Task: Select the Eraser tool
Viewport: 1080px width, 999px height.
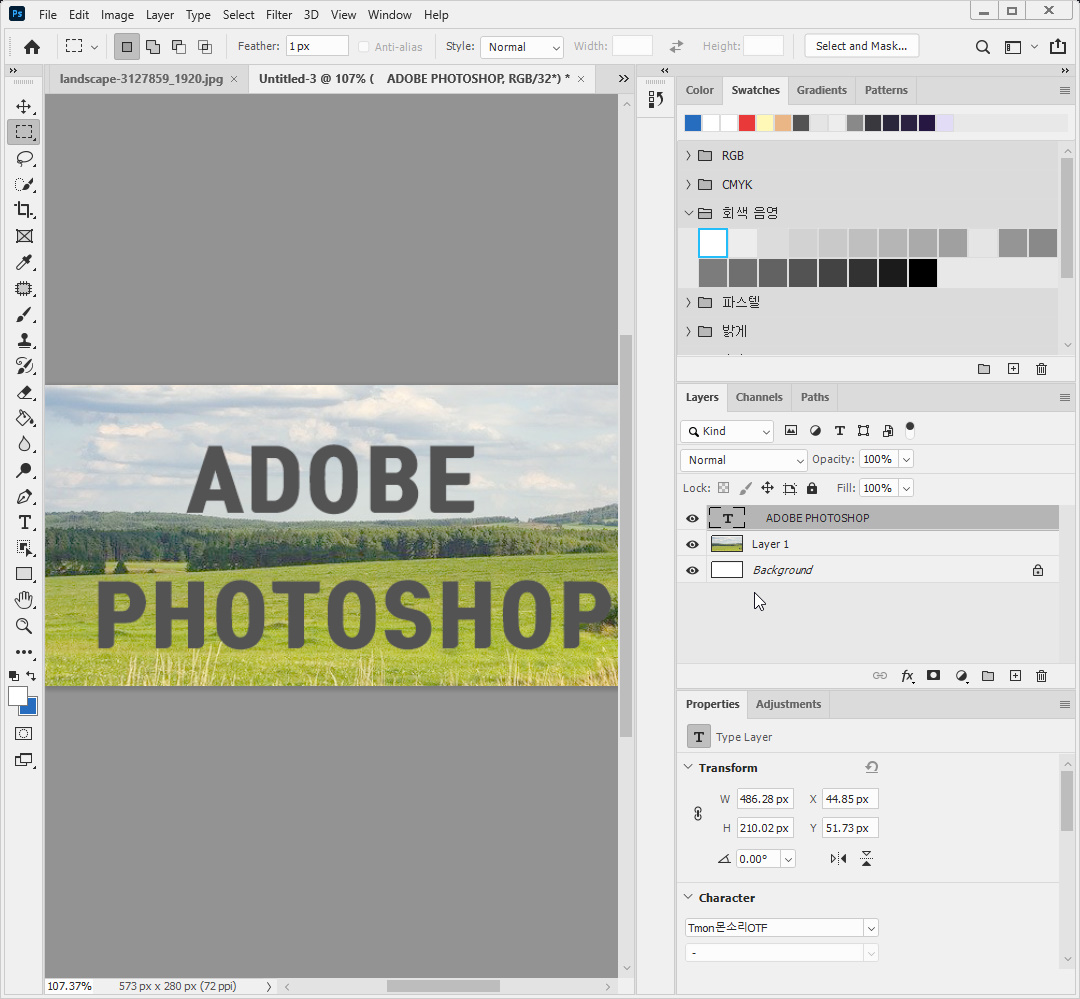Action: pyautogui.click(x=24, y=393)
